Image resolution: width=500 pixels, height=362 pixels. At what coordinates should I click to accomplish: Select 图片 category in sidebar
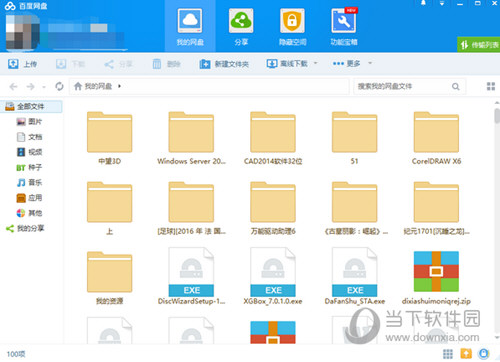coord(29,122)
